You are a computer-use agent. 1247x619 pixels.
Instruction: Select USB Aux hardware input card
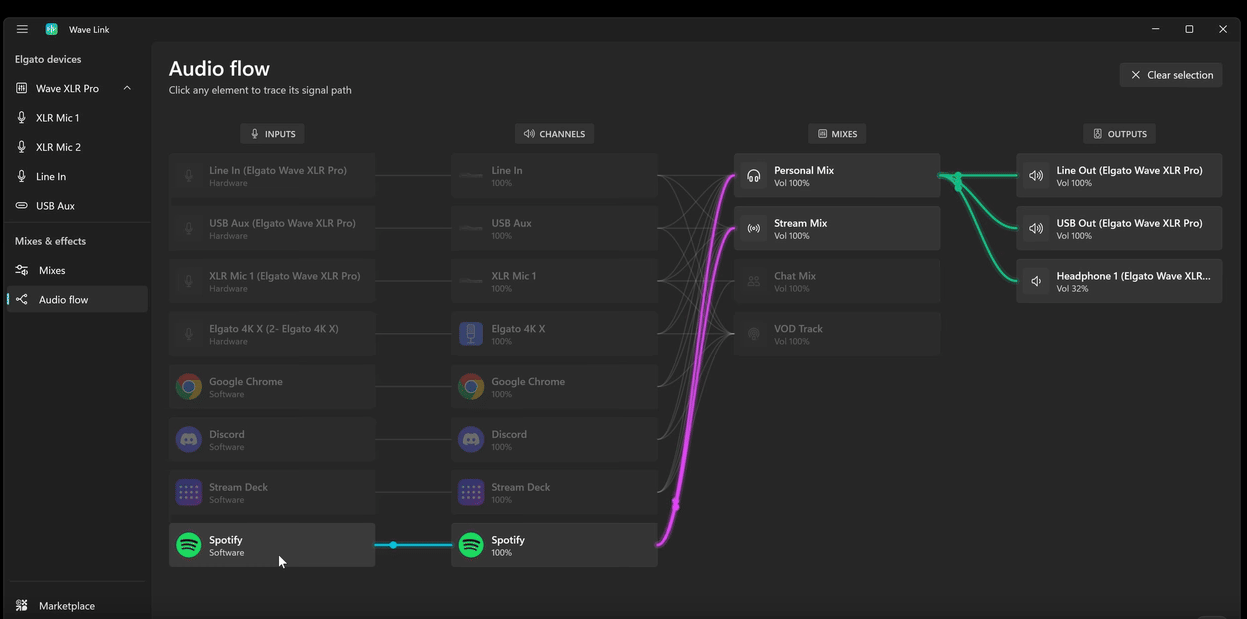point(272,228)
